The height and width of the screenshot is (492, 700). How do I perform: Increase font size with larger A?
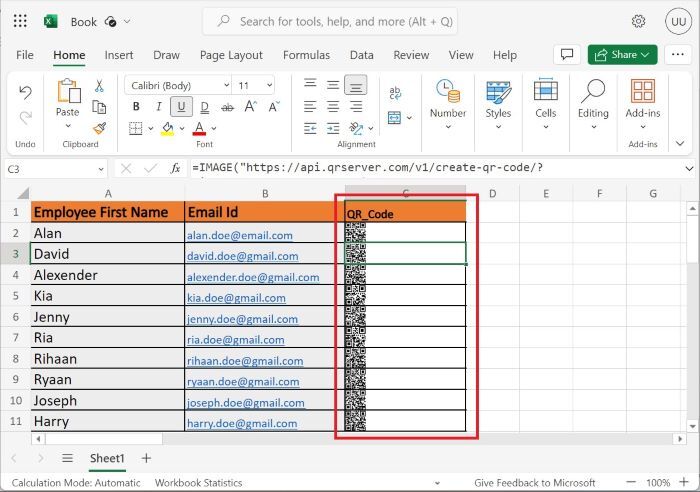(x=250, y=106)
